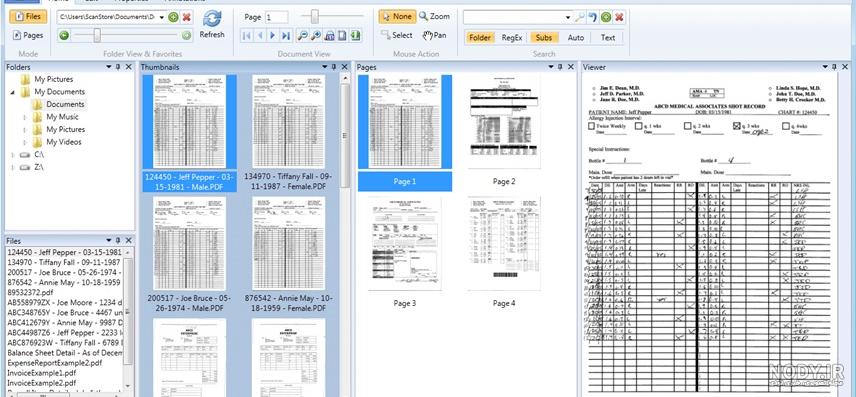Toggle the RegEx search option

[512, 38]
